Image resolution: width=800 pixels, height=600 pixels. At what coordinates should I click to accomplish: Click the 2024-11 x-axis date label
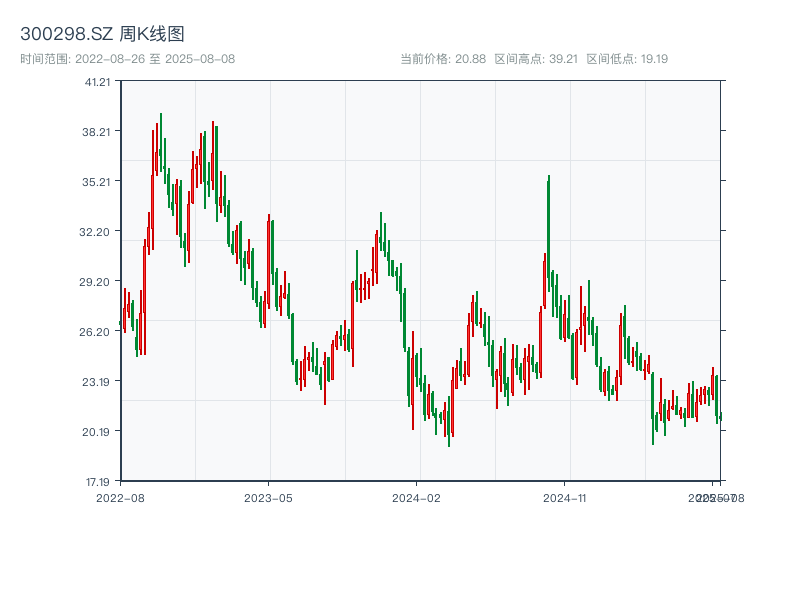point(564,497)
